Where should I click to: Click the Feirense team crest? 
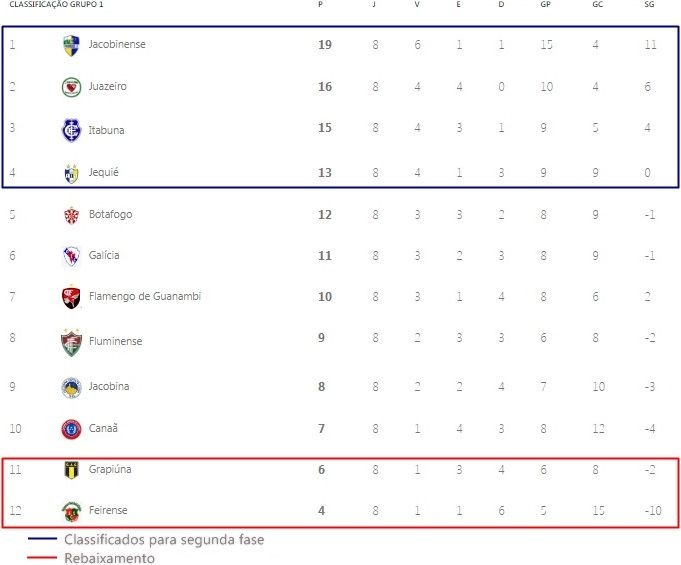pyautogui.click(x=71, y=512)
